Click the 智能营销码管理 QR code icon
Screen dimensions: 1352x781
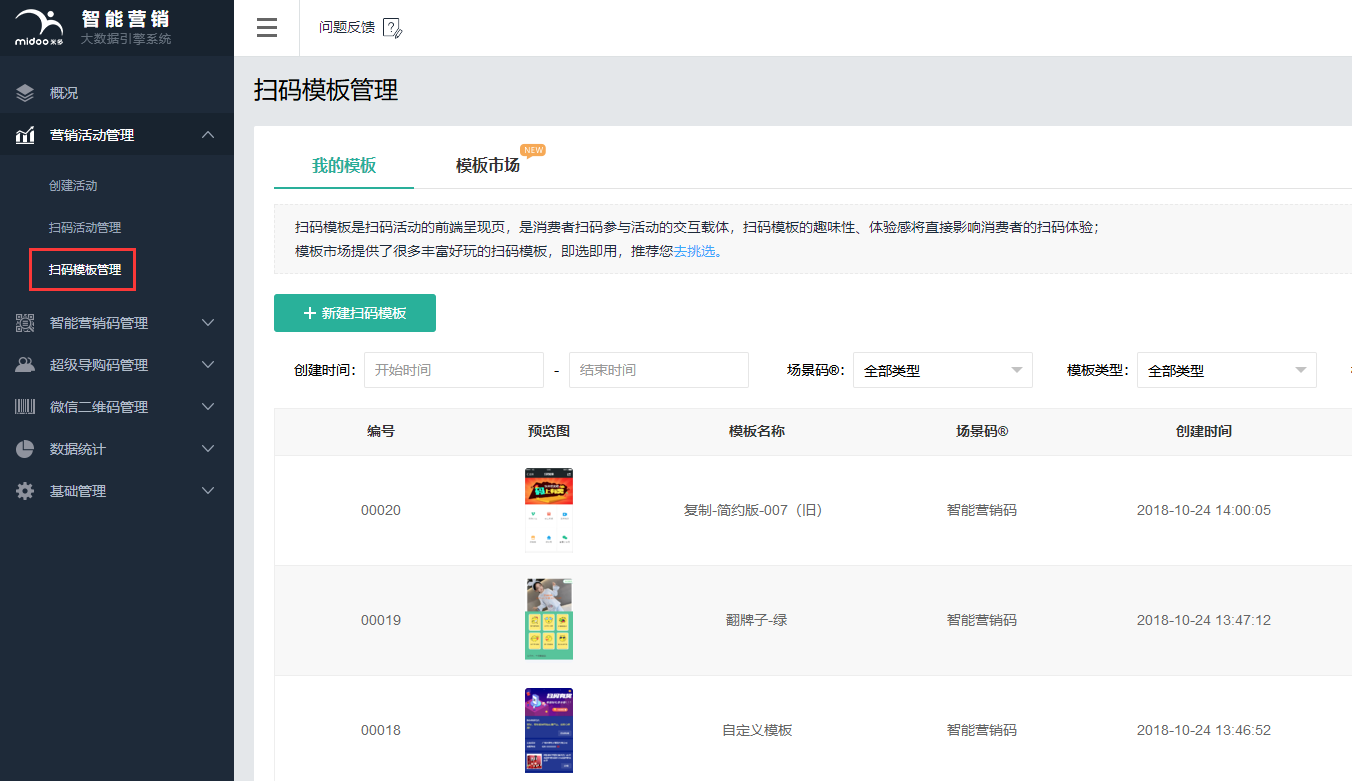(25, 323)
